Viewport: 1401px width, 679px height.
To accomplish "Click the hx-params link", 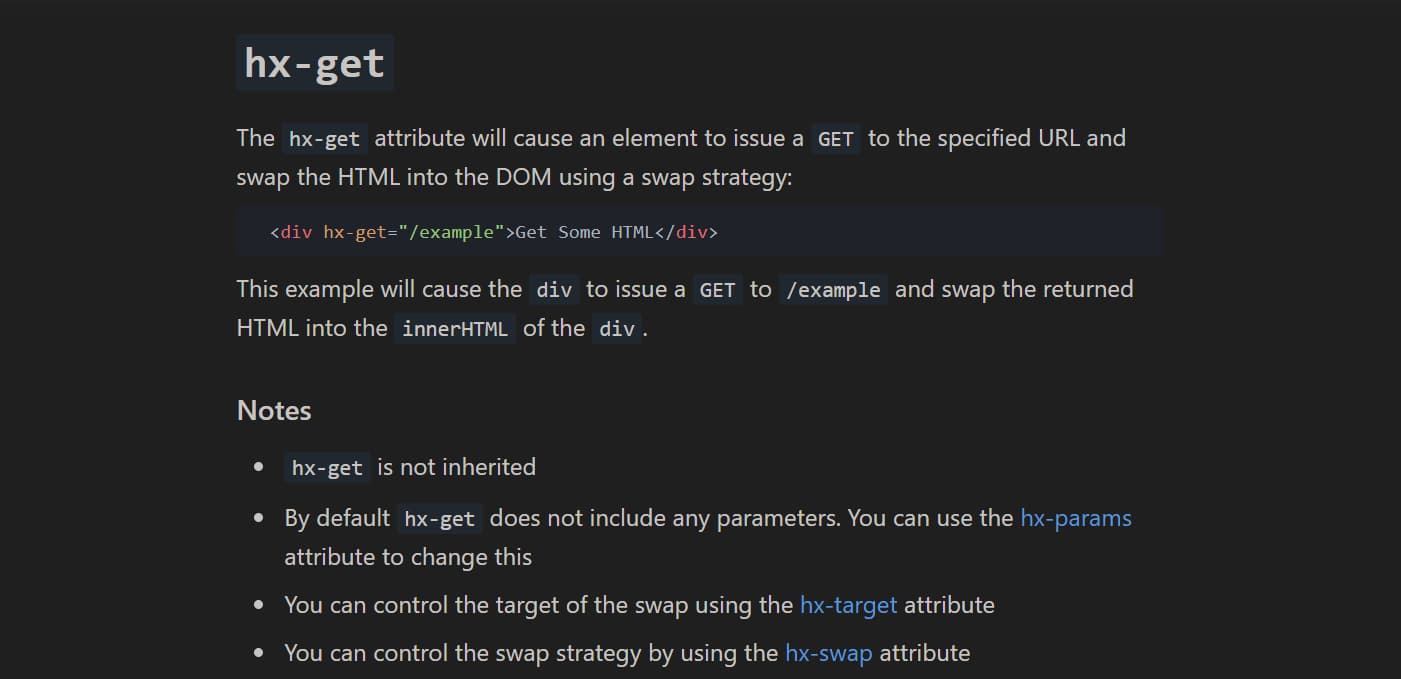I will [x=1076, y=518].
